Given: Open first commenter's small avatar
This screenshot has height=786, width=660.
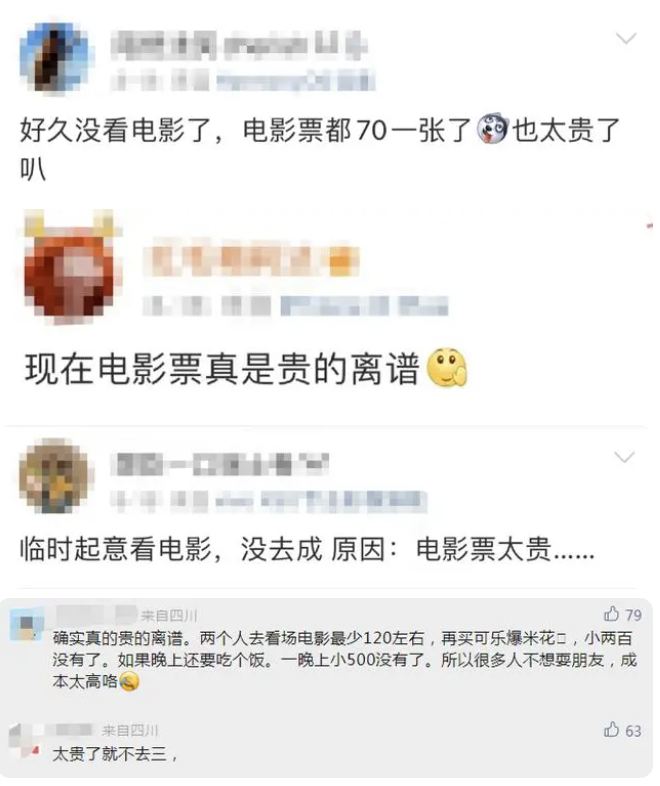Looking at the screenshot, I should pos(27,624).
